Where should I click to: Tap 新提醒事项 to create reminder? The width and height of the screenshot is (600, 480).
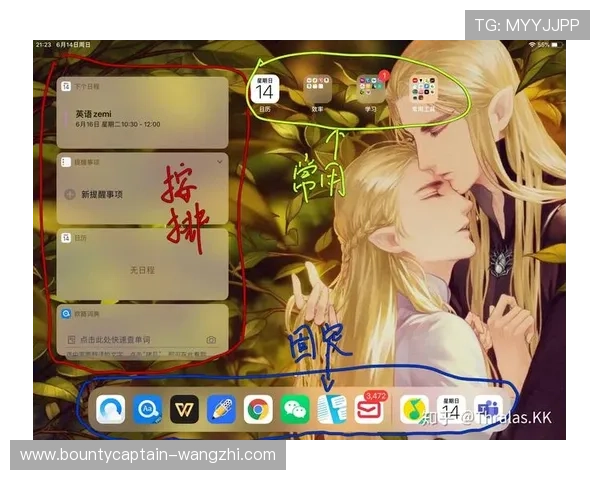coord(102,194)
